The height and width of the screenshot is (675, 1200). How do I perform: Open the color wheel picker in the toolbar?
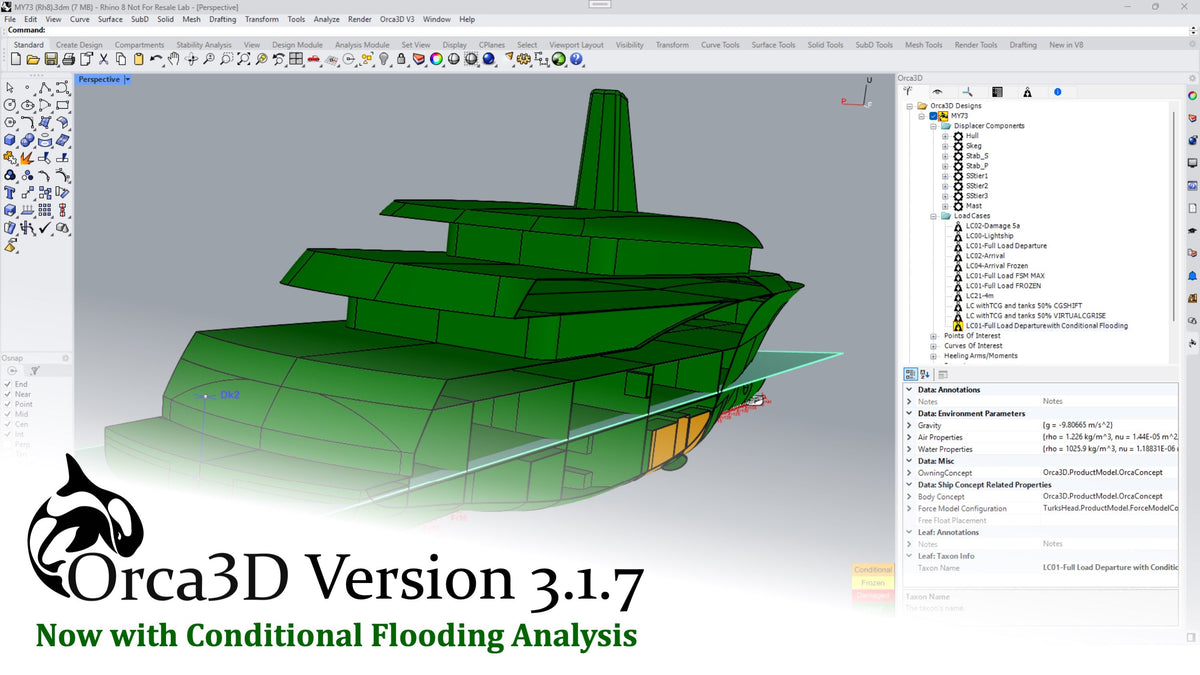(436, 59)
